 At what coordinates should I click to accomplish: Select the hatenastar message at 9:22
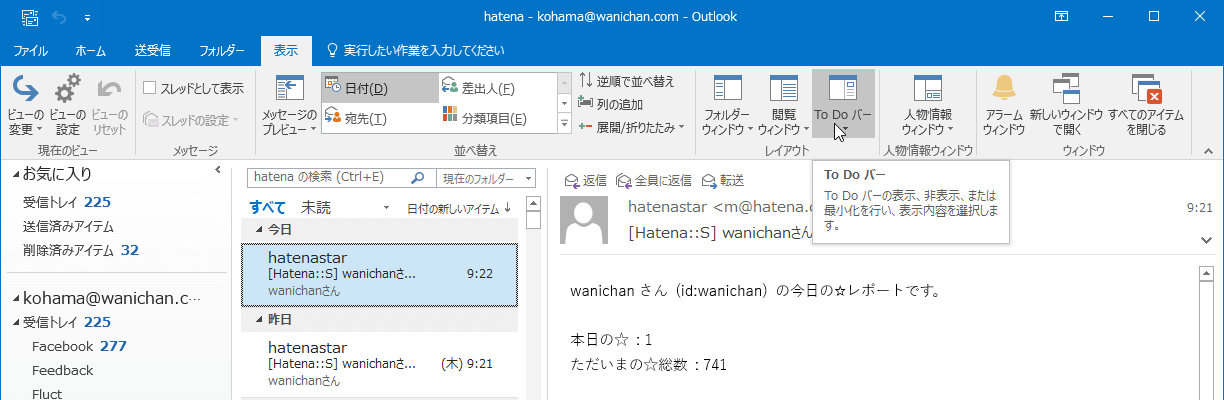tap(380, 274)
